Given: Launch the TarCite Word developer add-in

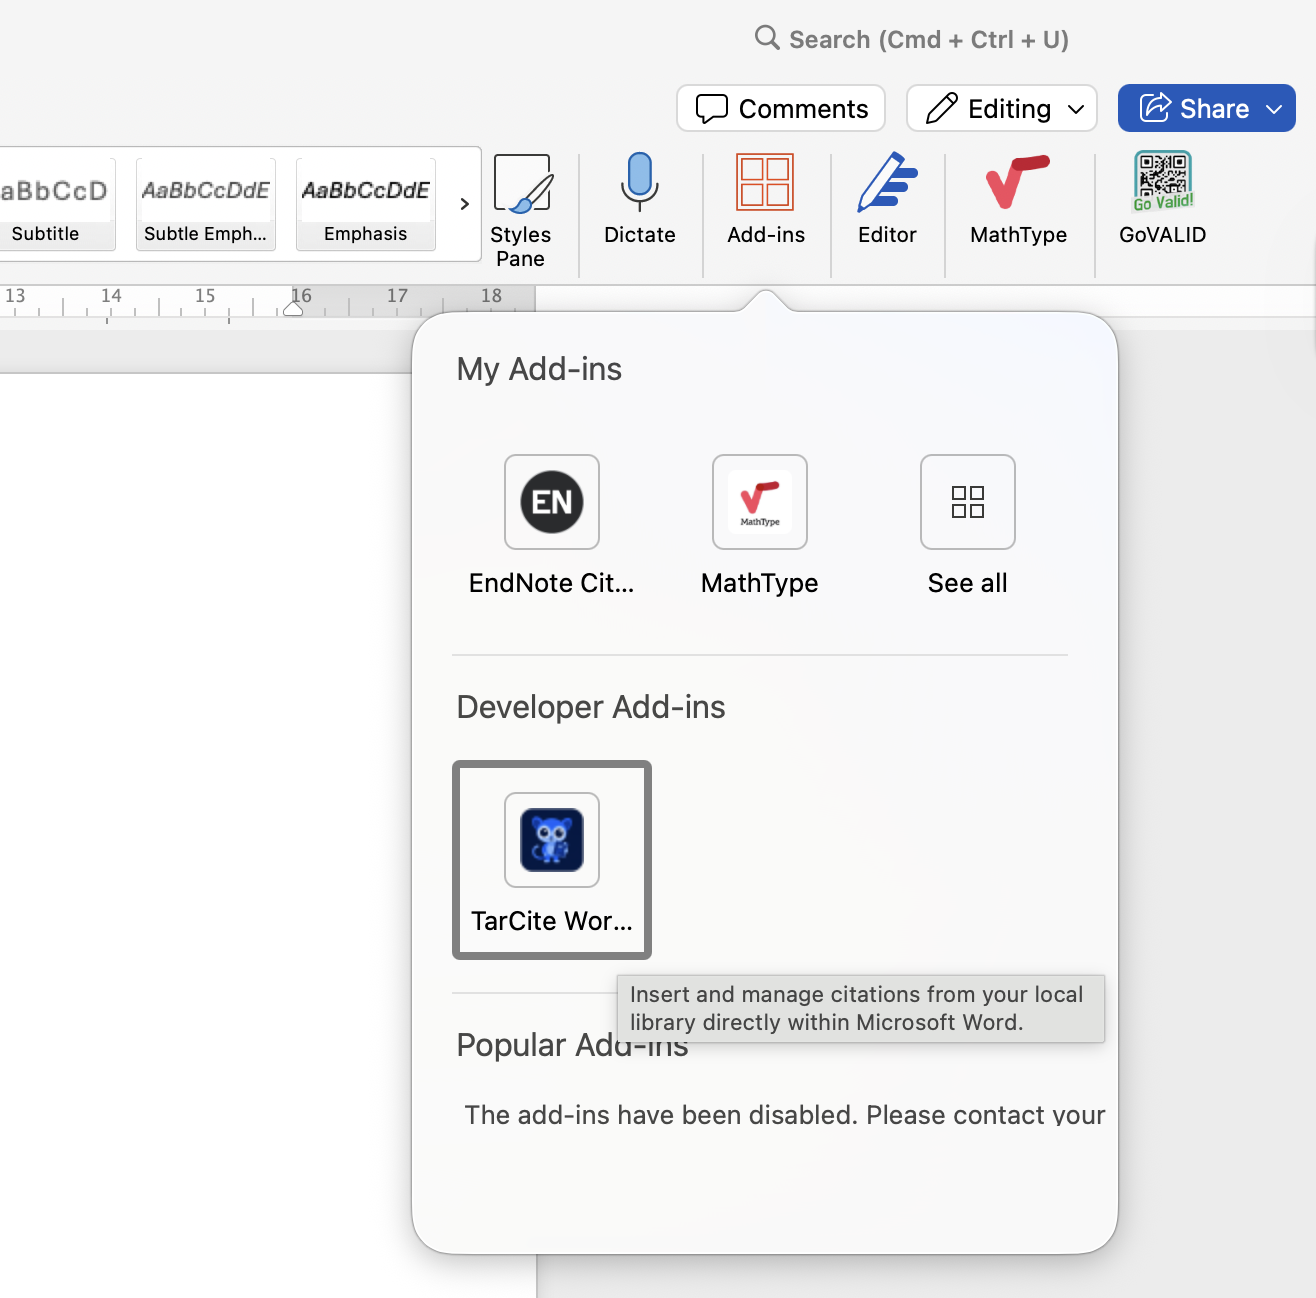Looking at the screenshot, I should click(x=552, y=860).
